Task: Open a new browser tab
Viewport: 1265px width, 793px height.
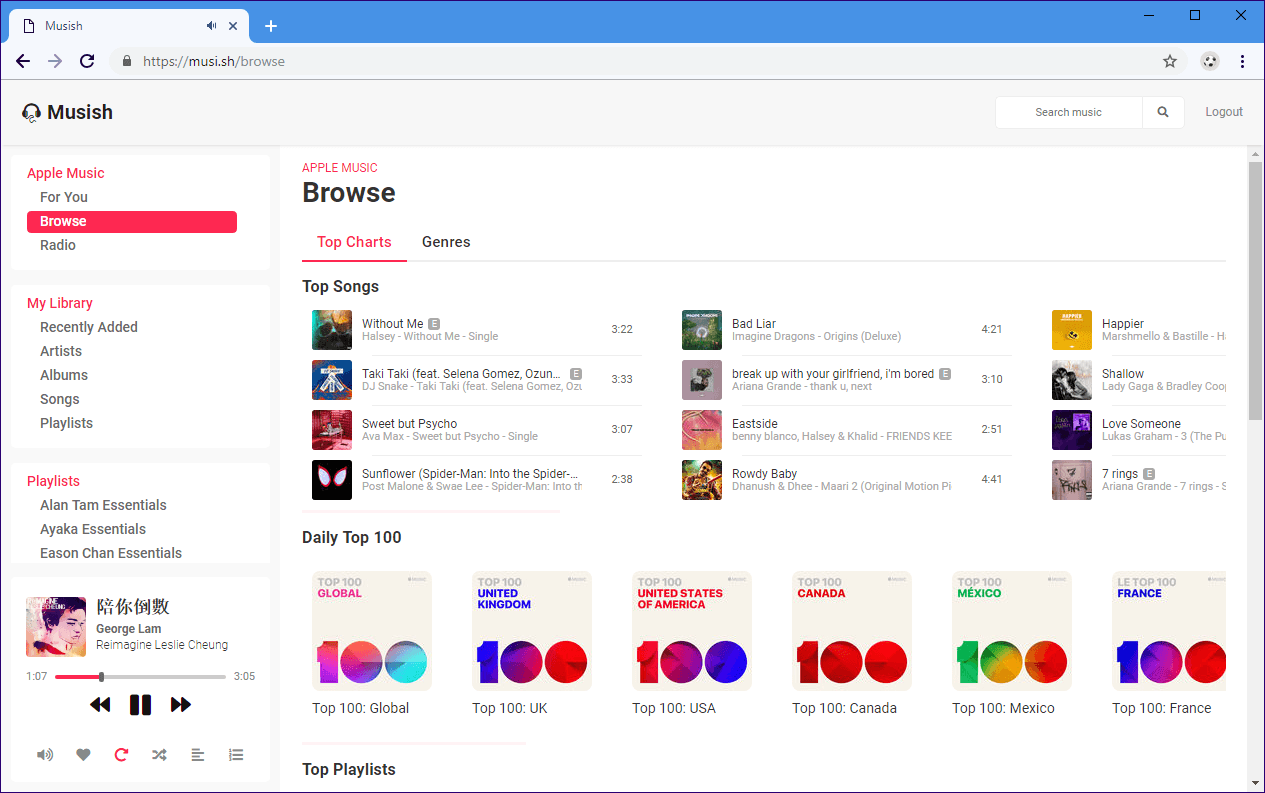Action: 270,26
